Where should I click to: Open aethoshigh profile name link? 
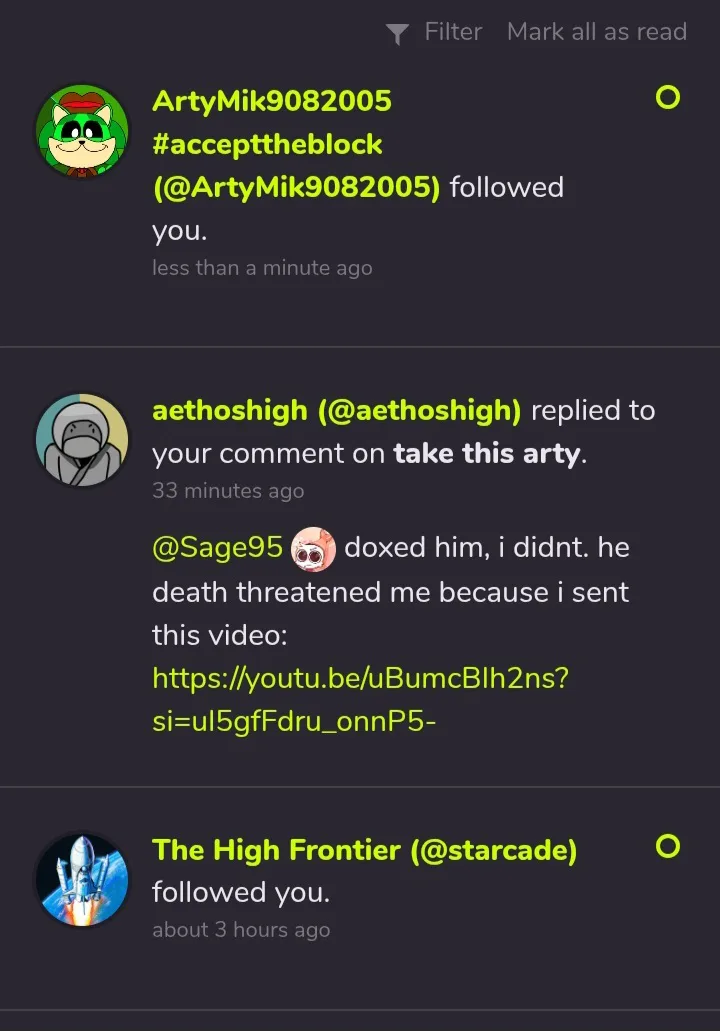click(336, 410)
